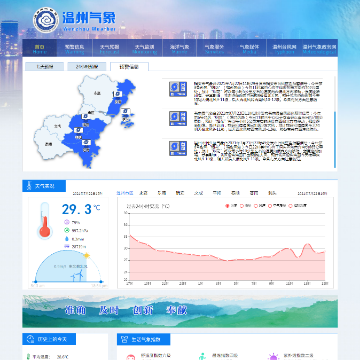This screenshot has height=360, width=360.
Task: Click the wind turbine graphic
Action: (77, 275)
